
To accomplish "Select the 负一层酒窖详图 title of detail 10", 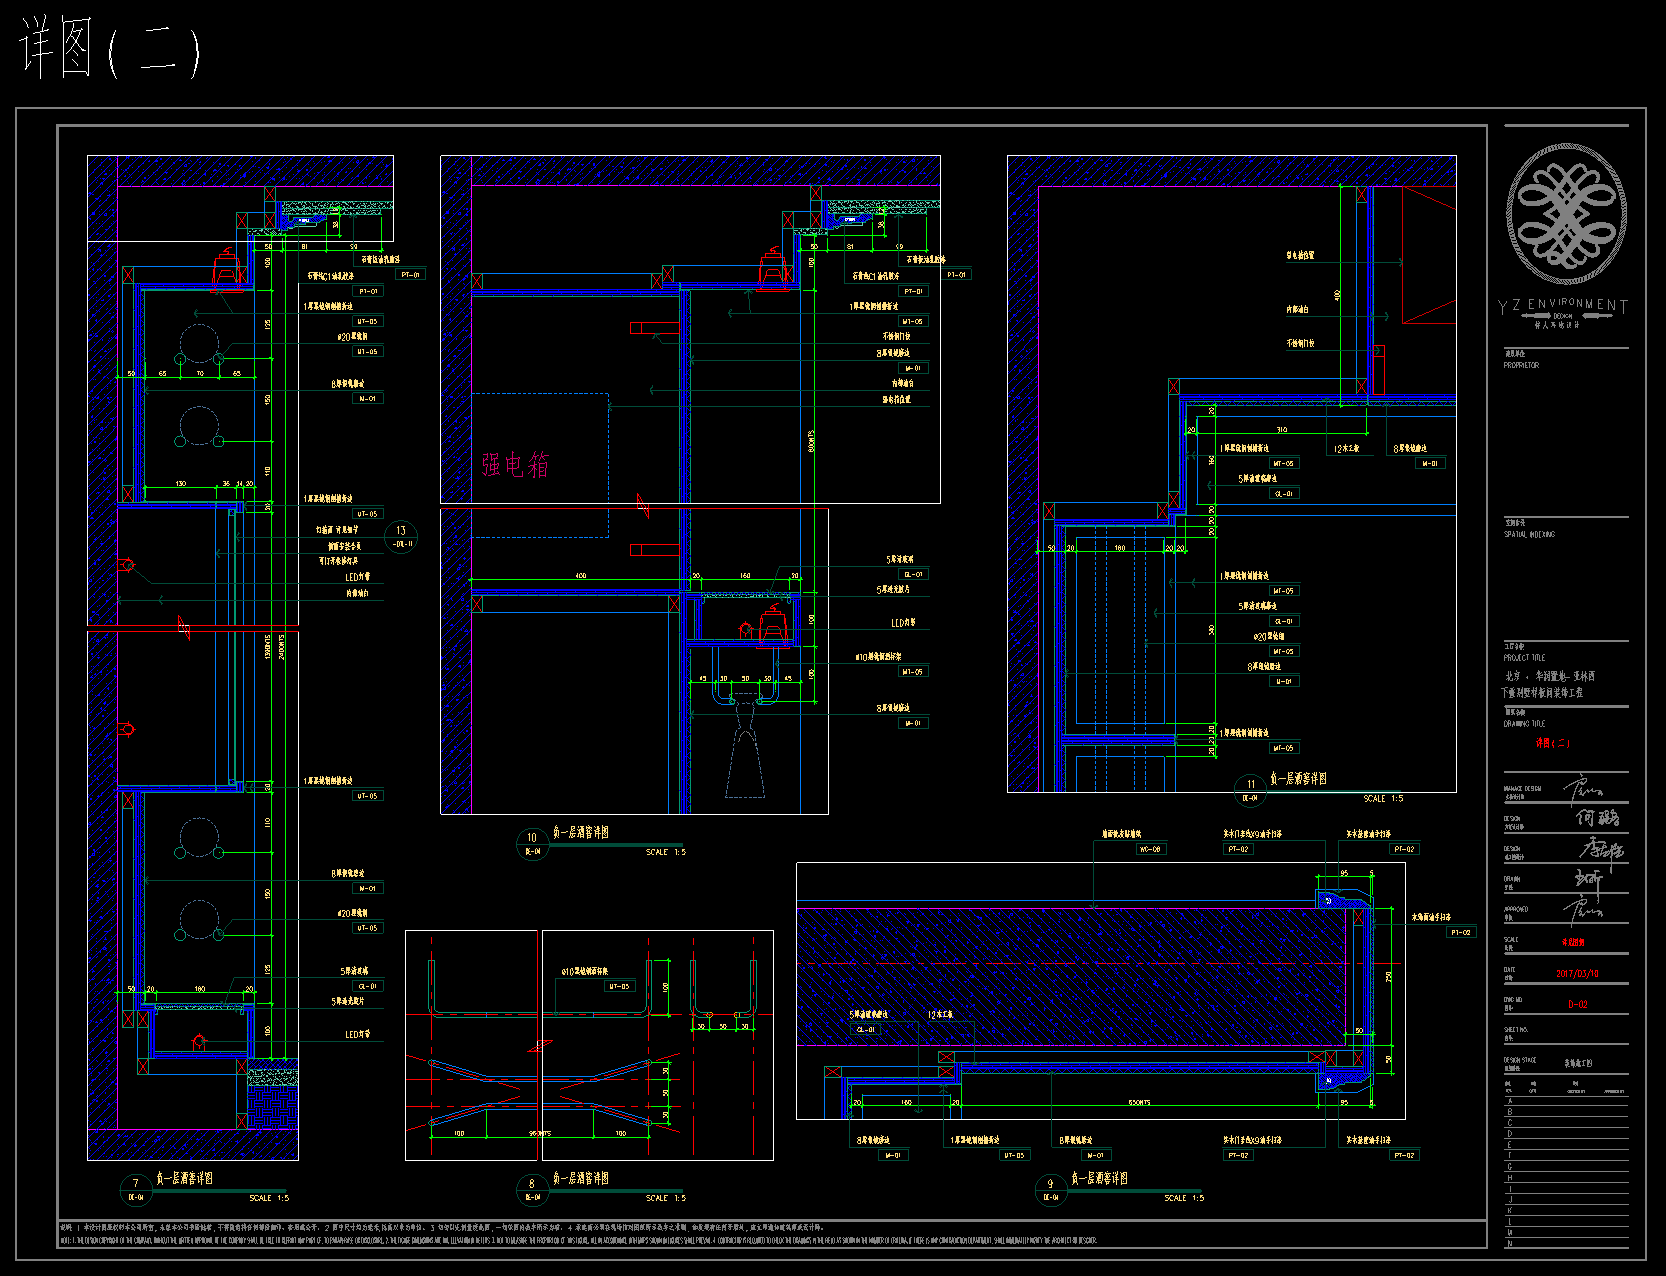I will click(x=581, y=832).
